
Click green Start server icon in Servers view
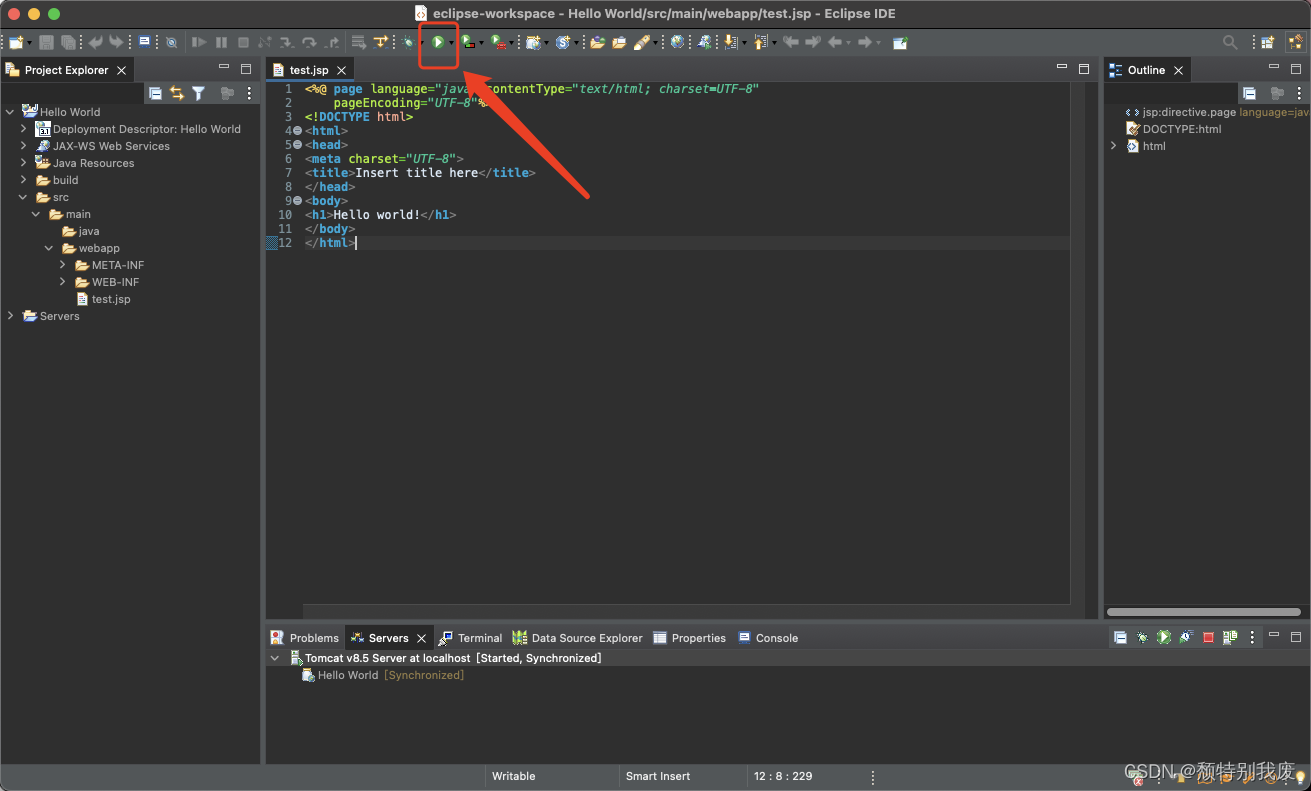(1164, 637)
